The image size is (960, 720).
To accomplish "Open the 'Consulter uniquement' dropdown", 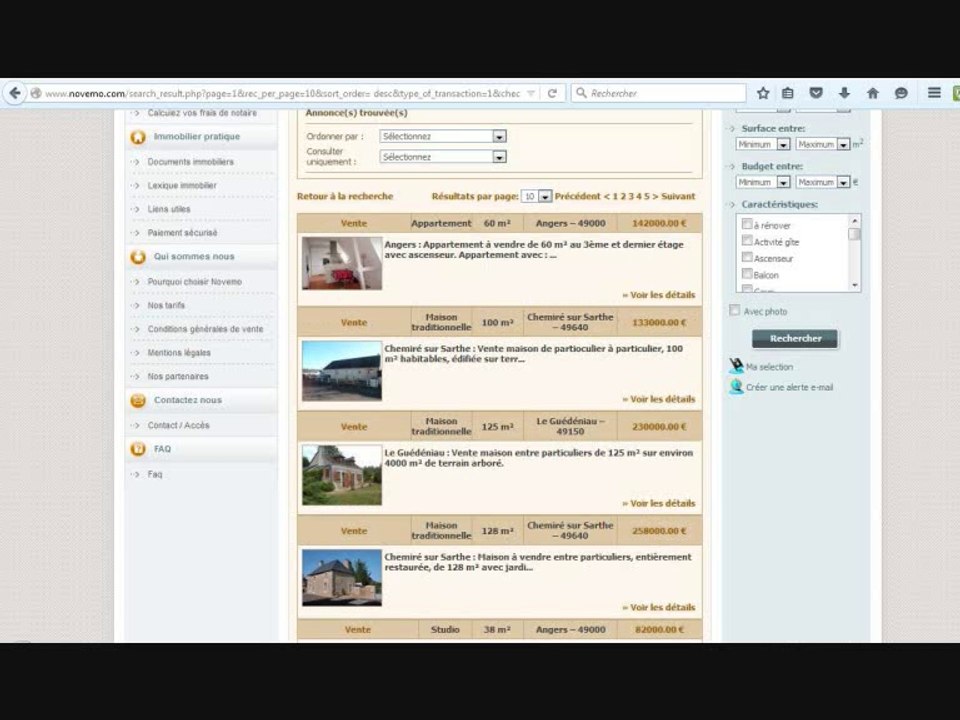I will click(x=443, y=157).
